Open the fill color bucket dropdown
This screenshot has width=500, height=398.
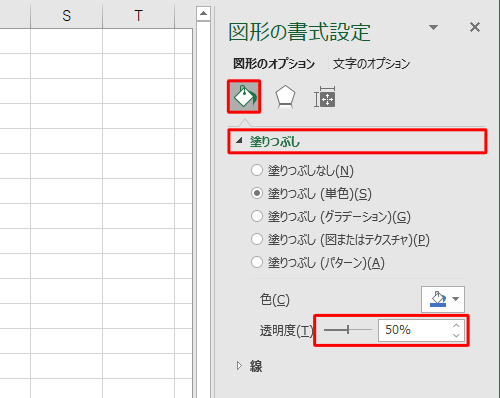[443, 299]
